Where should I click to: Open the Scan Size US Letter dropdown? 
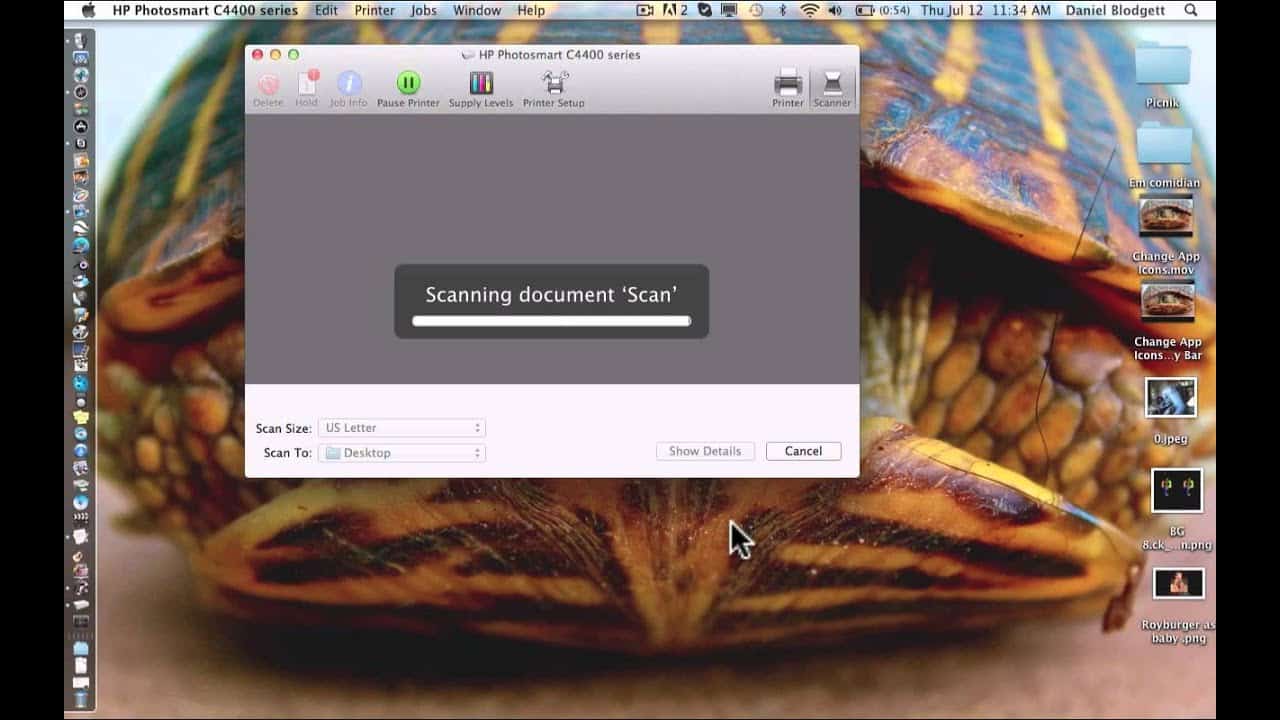401,428
